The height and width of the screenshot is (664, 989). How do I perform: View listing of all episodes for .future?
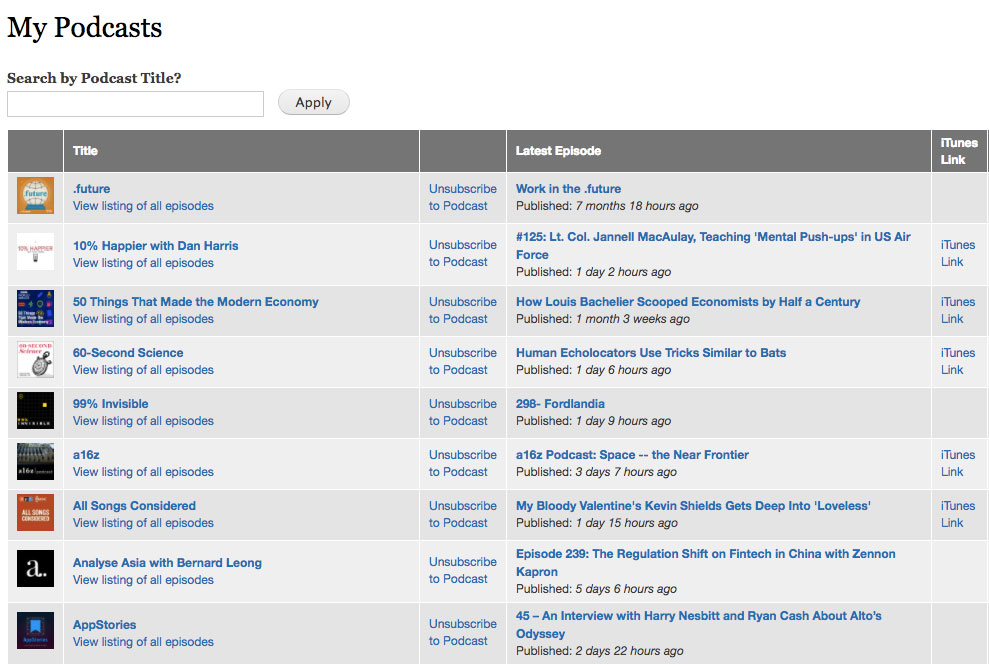[143, 206]
